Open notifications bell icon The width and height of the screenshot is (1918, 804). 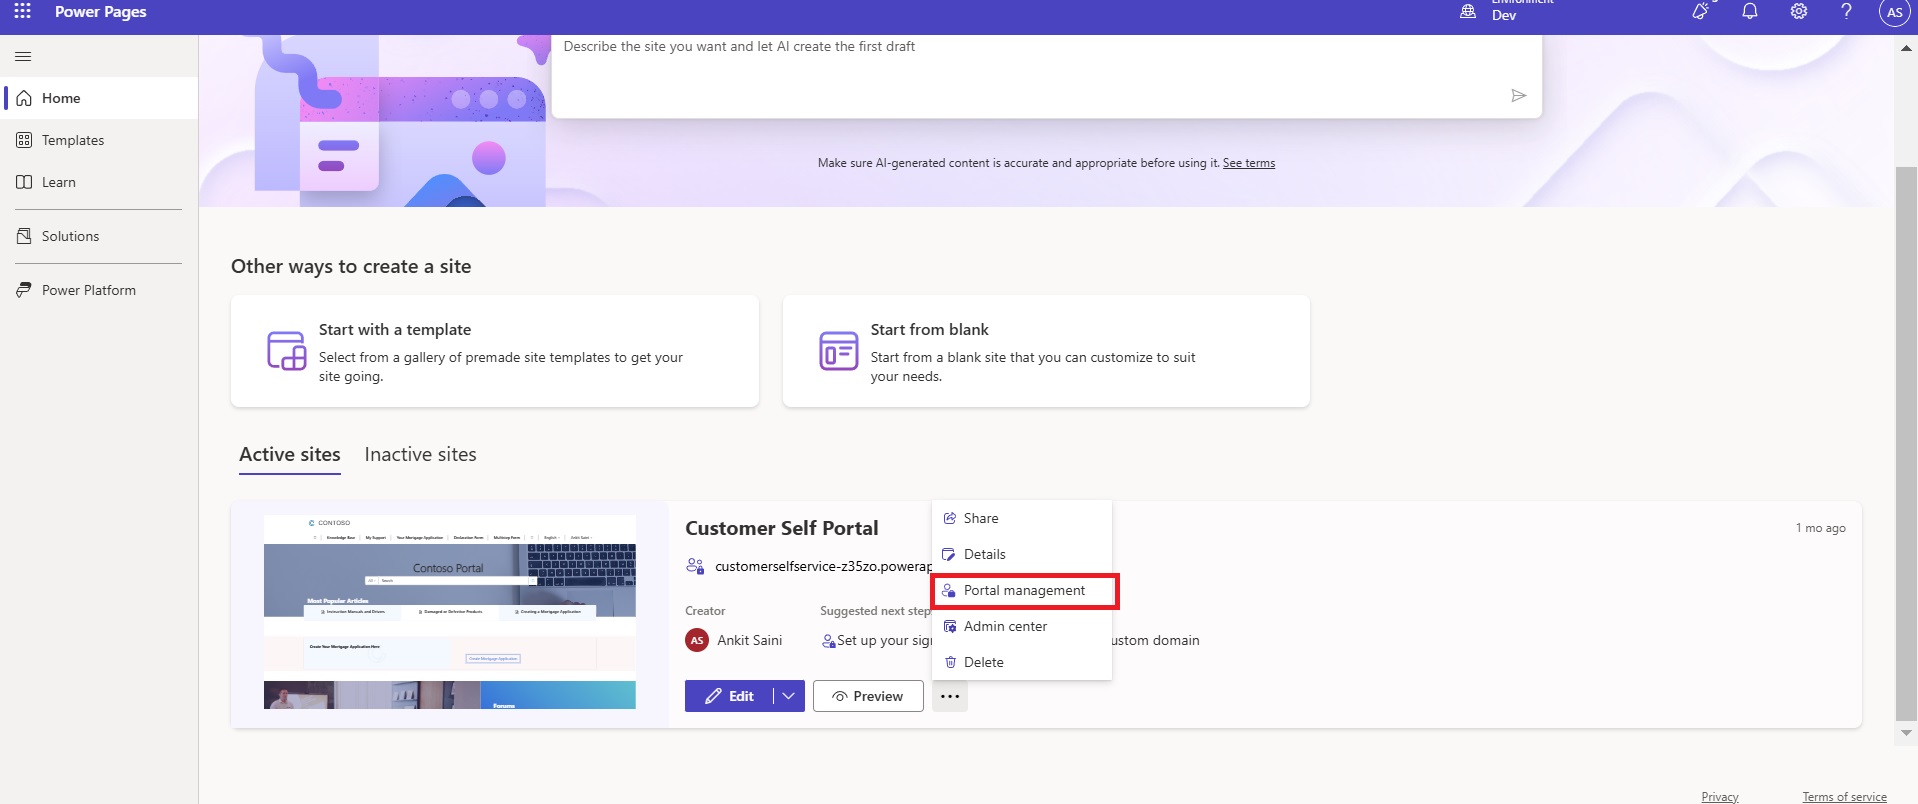click(x=1750, y=12)
